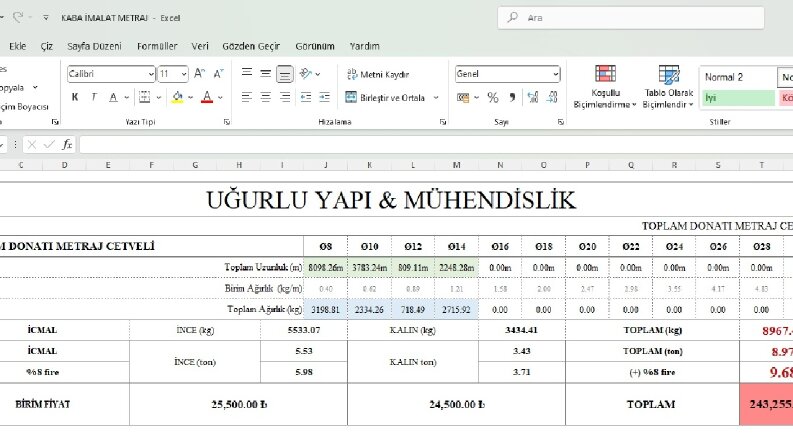
Task: Open the Calibri font name dropdown
Action: click(151, 74)
